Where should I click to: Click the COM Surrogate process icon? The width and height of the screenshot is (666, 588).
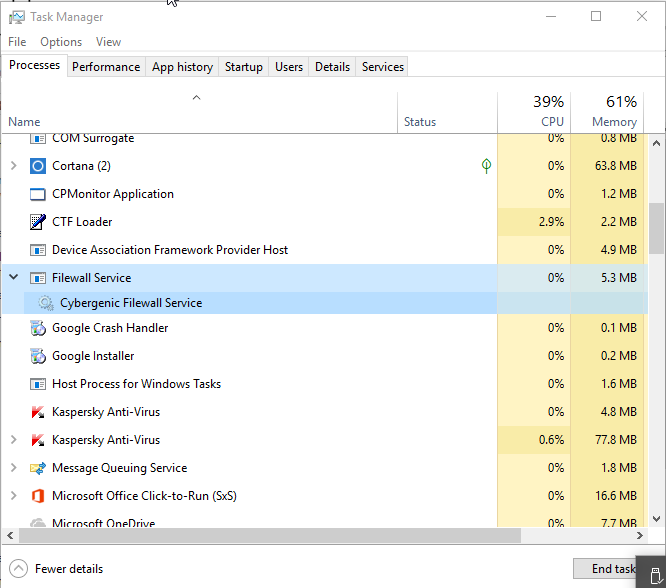click(37, 139)
